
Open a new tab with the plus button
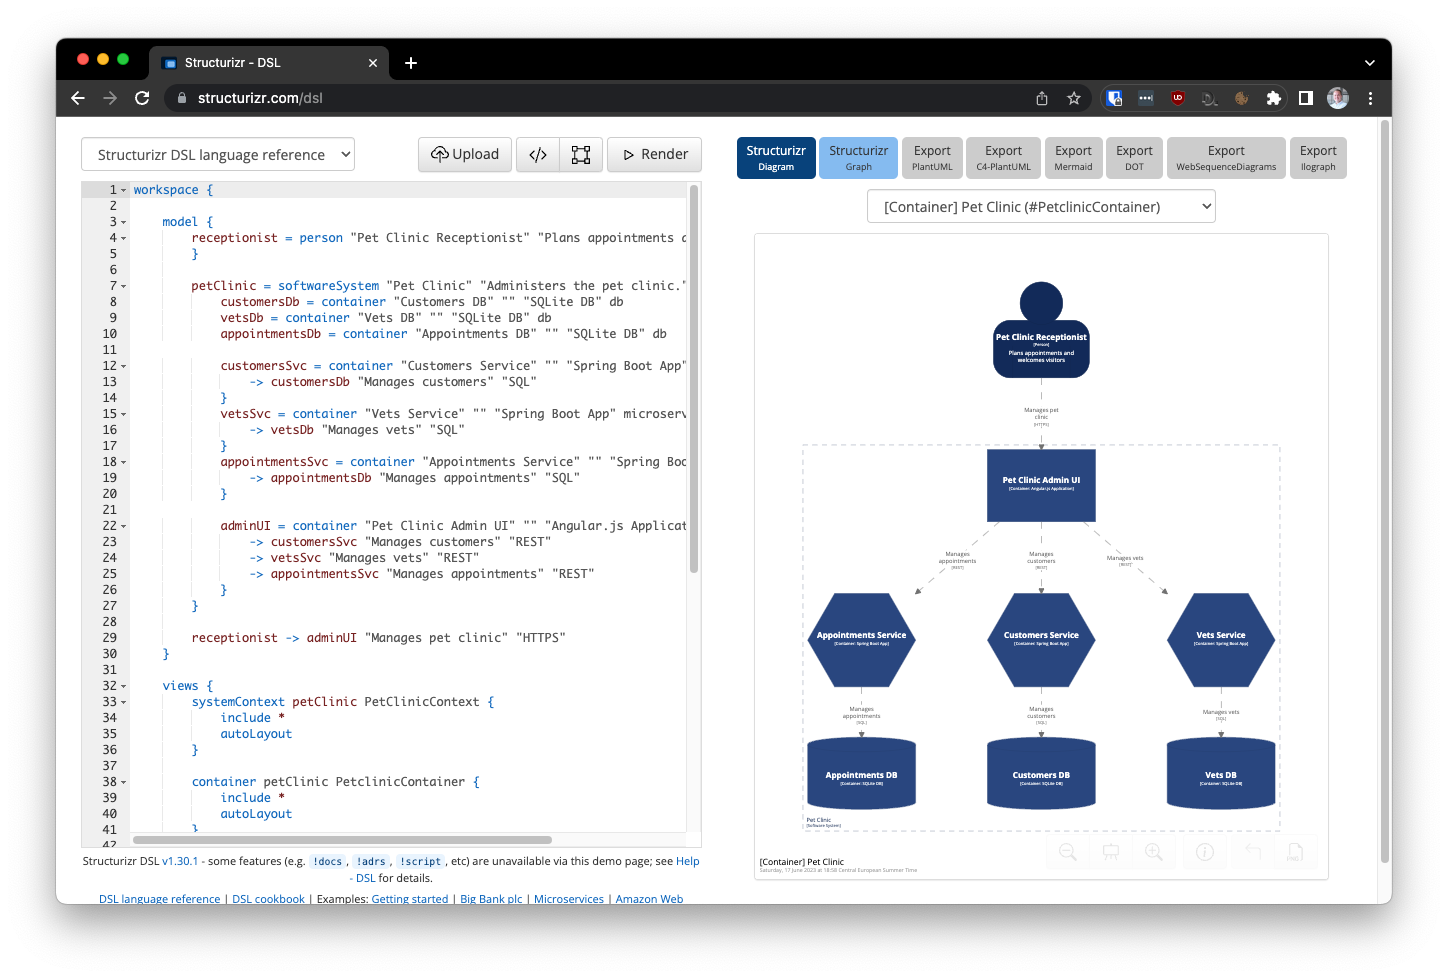click(411, 63)
